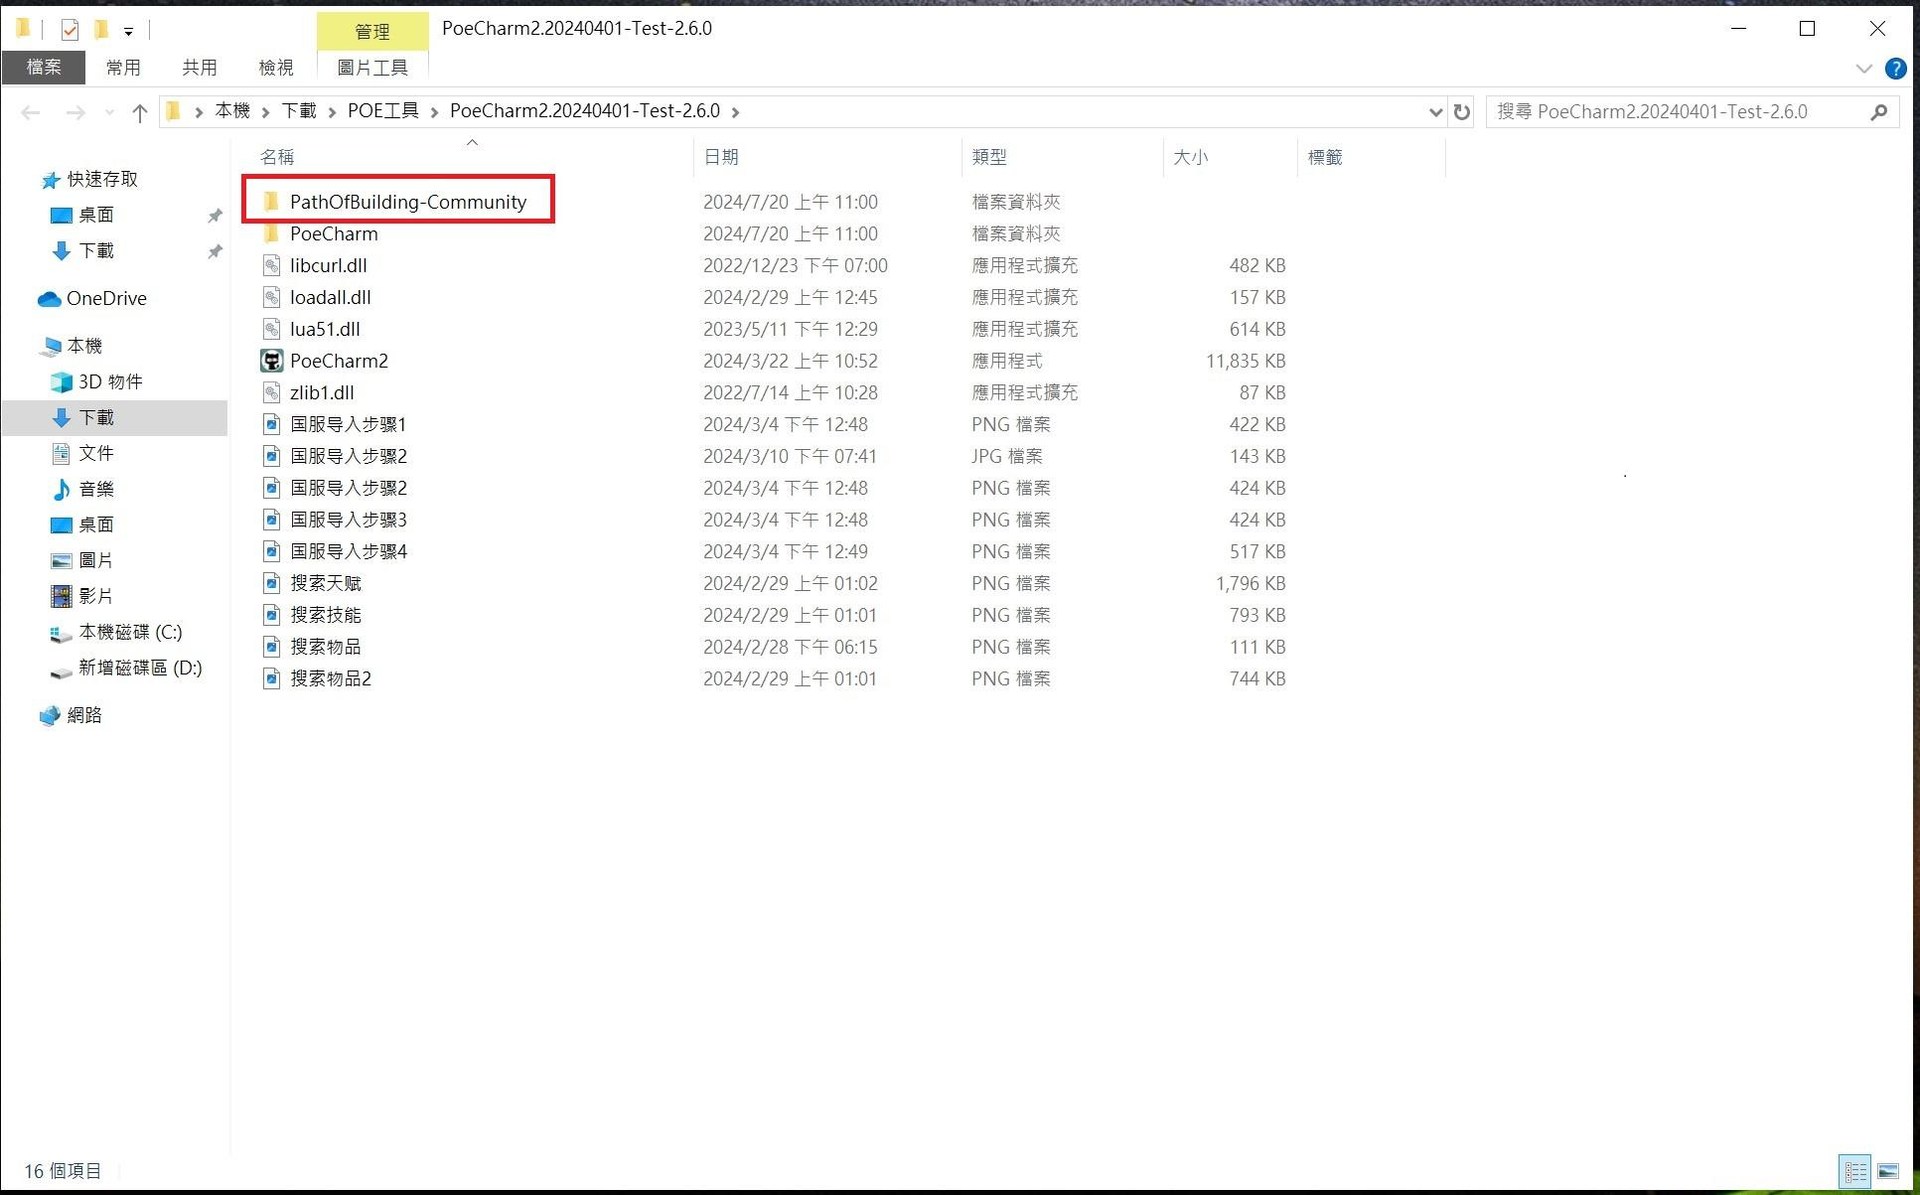Click 下載 breadcrumb in the address bar
Image resolution: width=1920 pixels, height=1195 pixels.
click(x=299, y=111)
